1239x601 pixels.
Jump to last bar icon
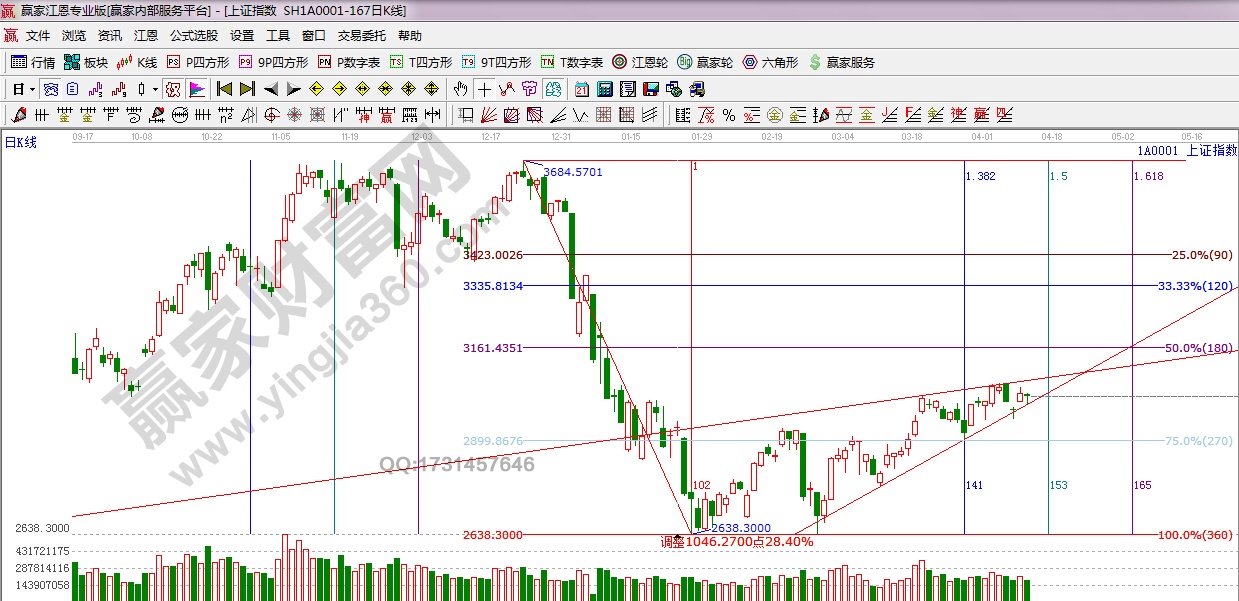coord(247,89)
